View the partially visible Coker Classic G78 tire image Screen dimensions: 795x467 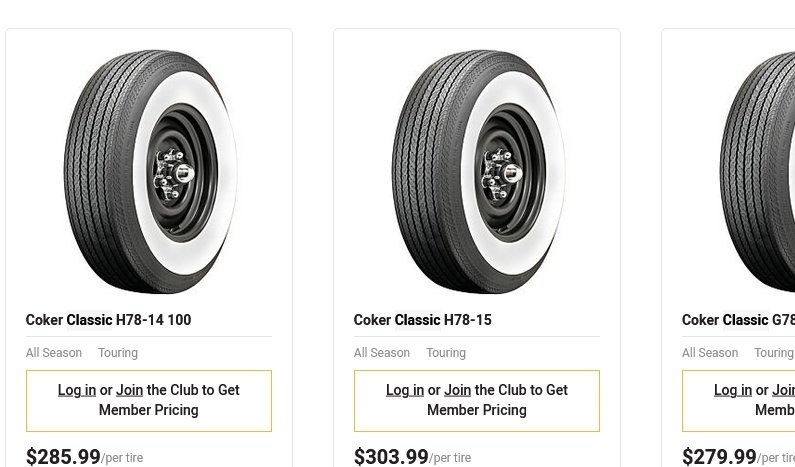[758, 171]
